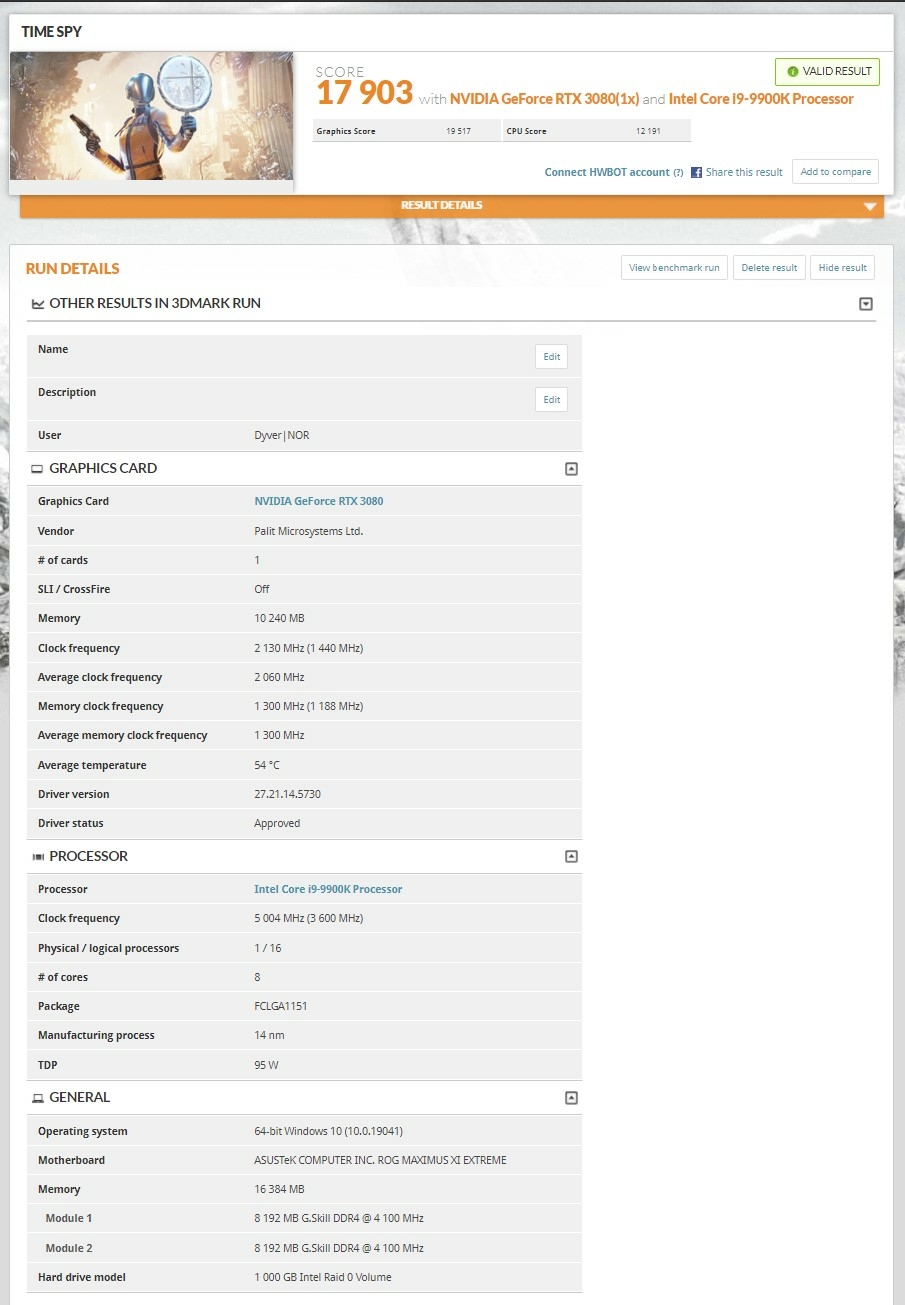Open Graphics Card row RTX 3080 link
This screenshot has width=905, height=1305.
pyautogui.click(x=319, y=502)
